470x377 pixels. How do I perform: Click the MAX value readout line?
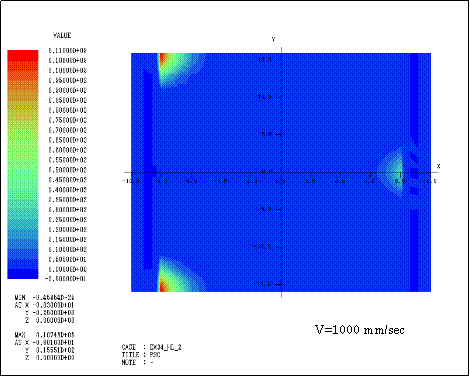(x=44, y=335)
